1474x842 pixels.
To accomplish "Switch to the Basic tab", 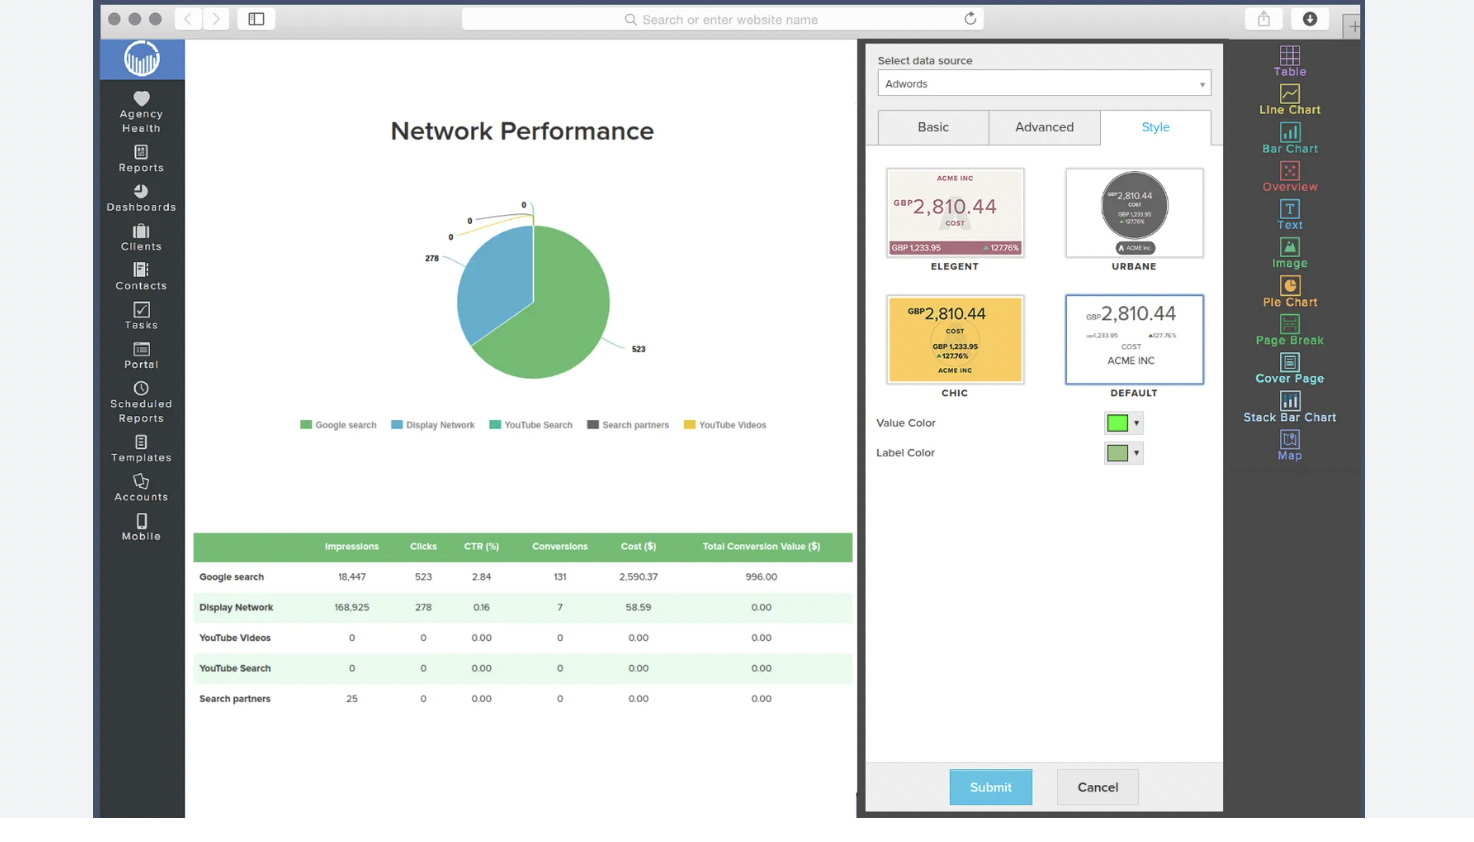I will click(933, 127).
